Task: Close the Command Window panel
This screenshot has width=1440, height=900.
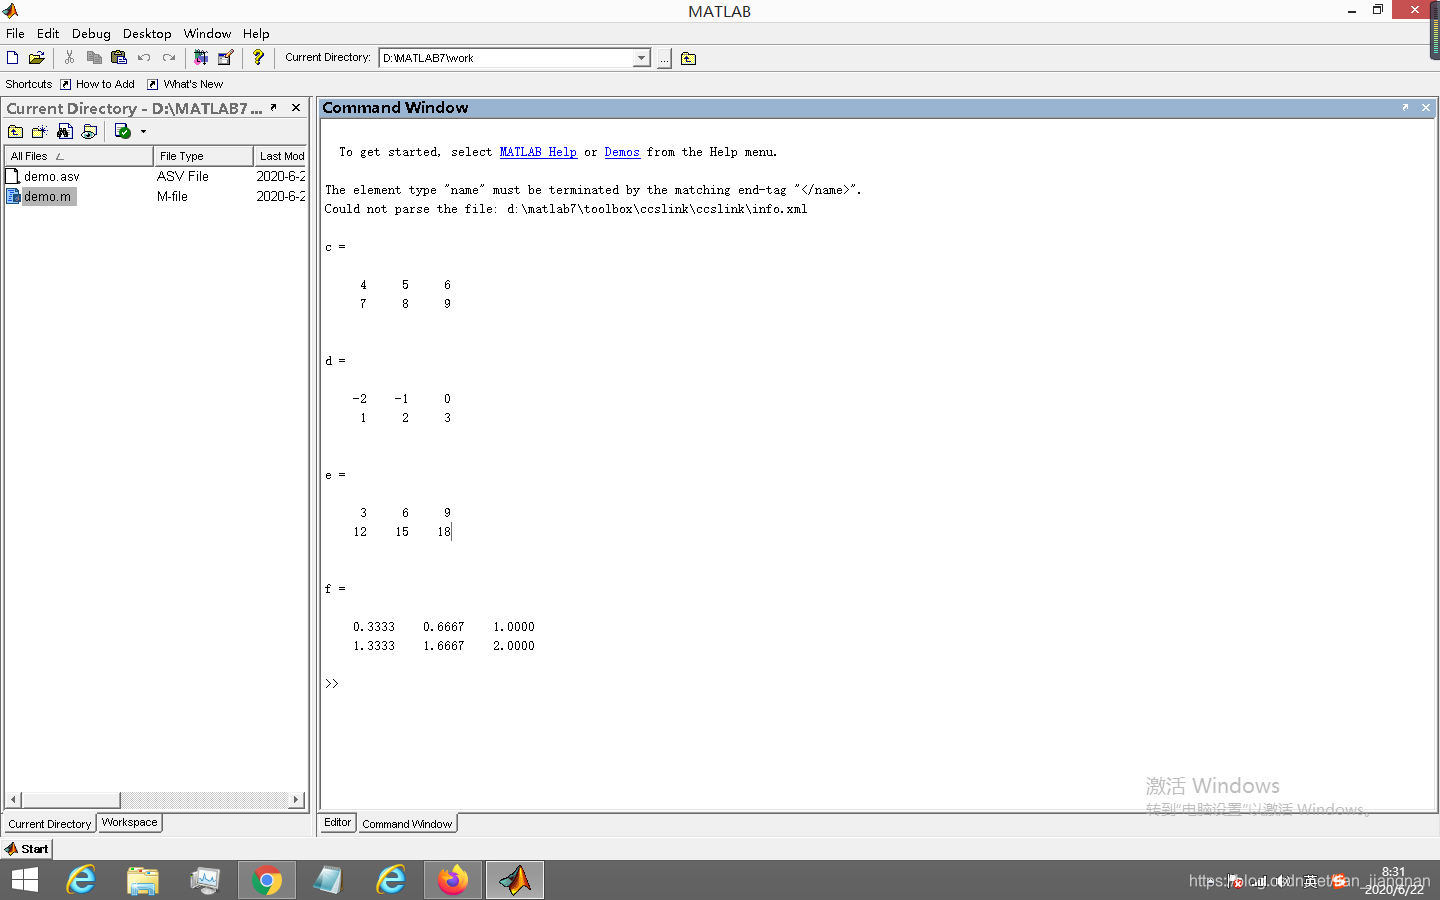Action: point(1426,107)
